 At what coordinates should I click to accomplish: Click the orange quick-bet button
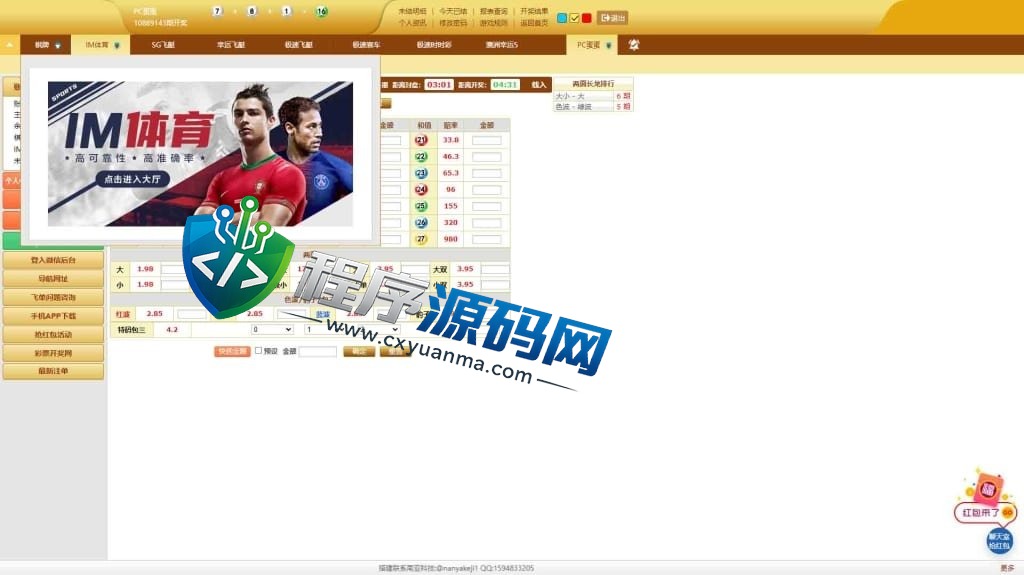pyautogui.click(x=232, y=351)
